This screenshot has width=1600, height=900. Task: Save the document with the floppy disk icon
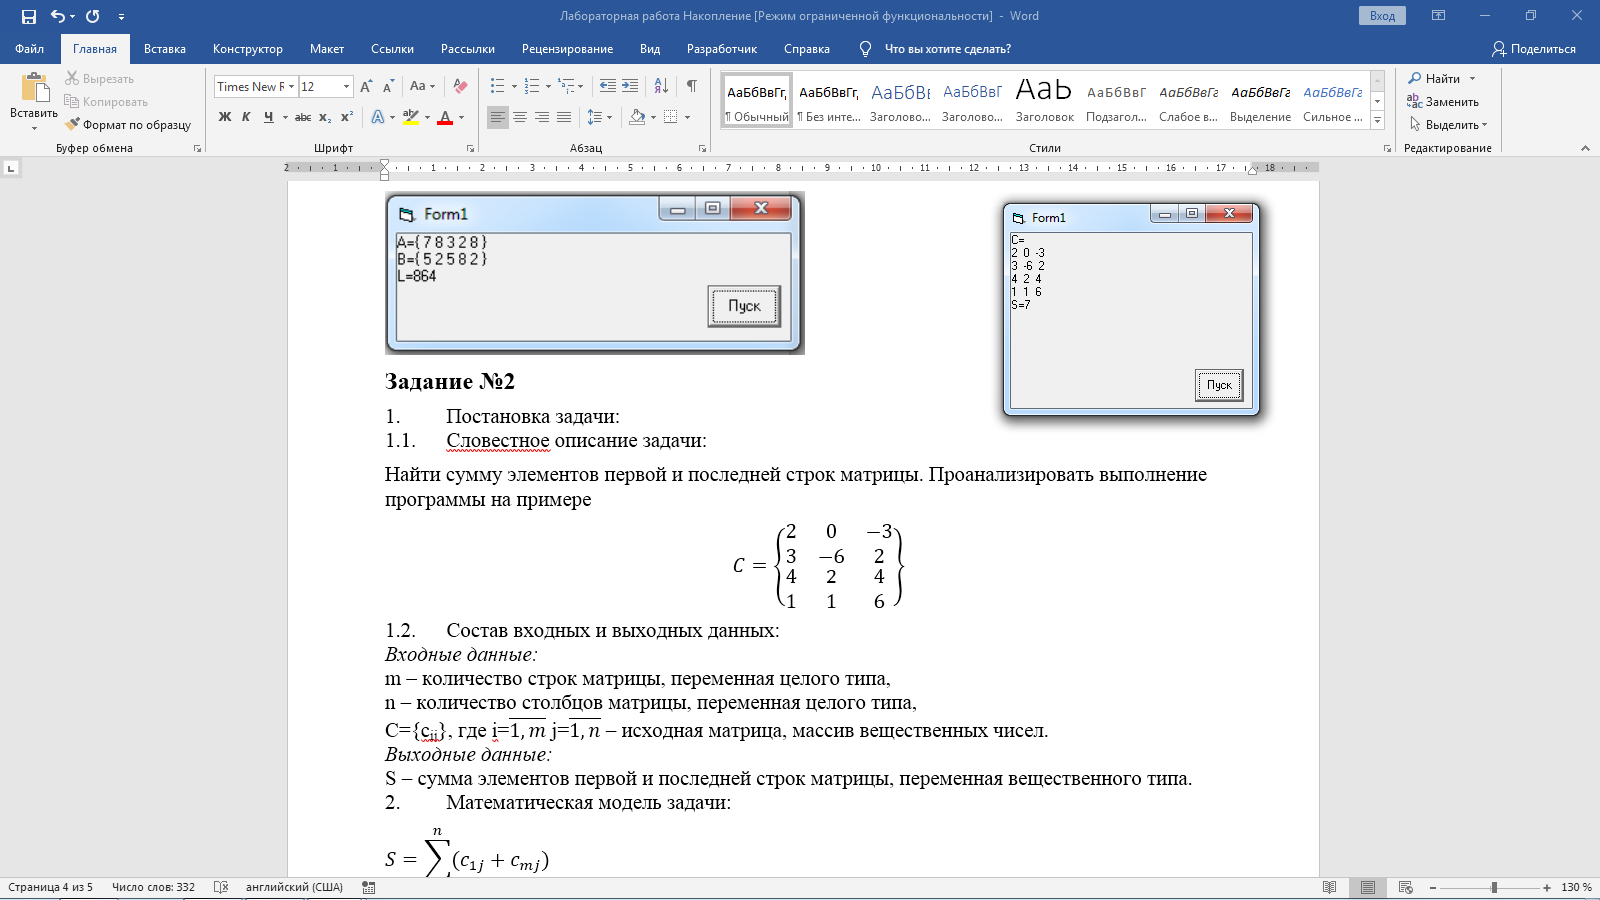click(28, 16)
